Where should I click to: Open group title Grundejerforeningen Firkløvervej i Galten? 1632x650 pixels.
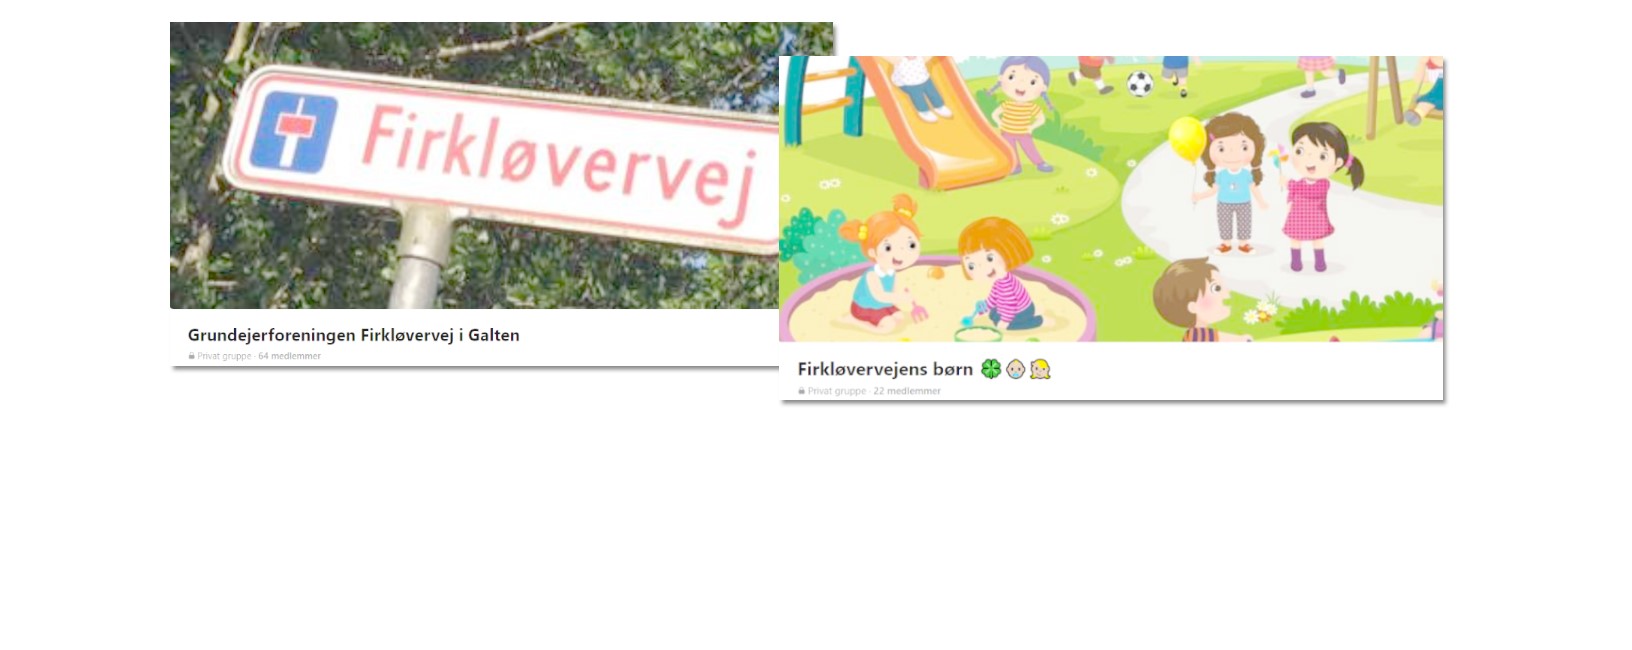coord(354,335)
